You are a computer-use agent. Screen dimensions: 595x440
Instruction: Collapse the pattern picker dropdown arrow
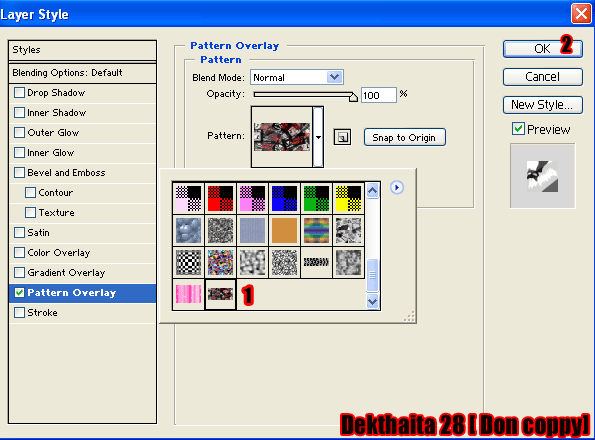(318, 137)
